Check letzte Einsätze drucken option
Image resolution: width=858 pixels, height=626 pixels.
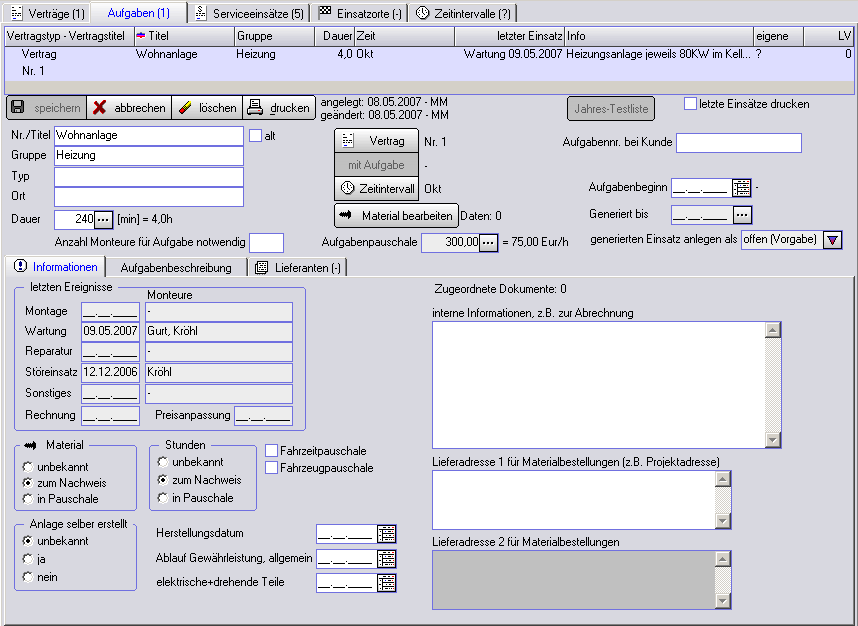click(690, 104)
